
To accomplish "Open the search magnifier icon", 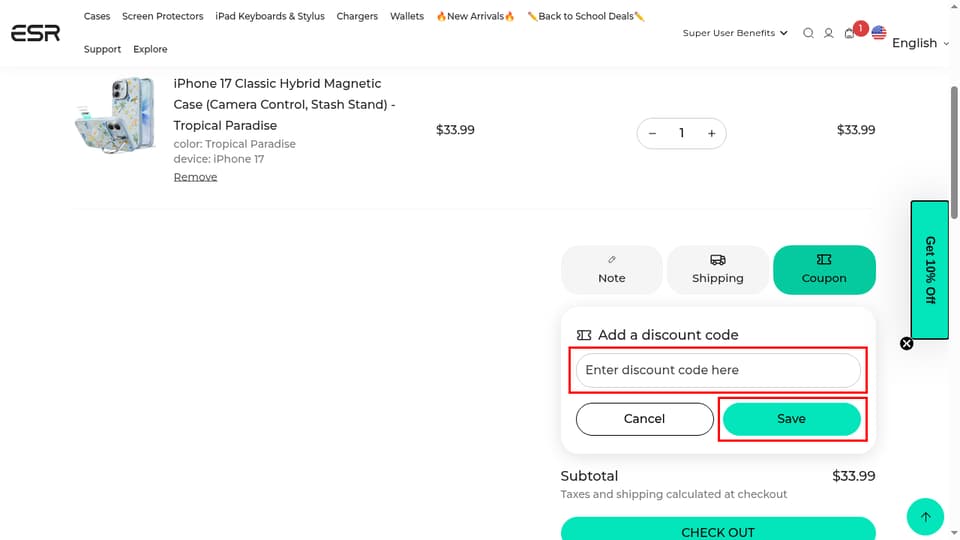I will tap(808, 33).
